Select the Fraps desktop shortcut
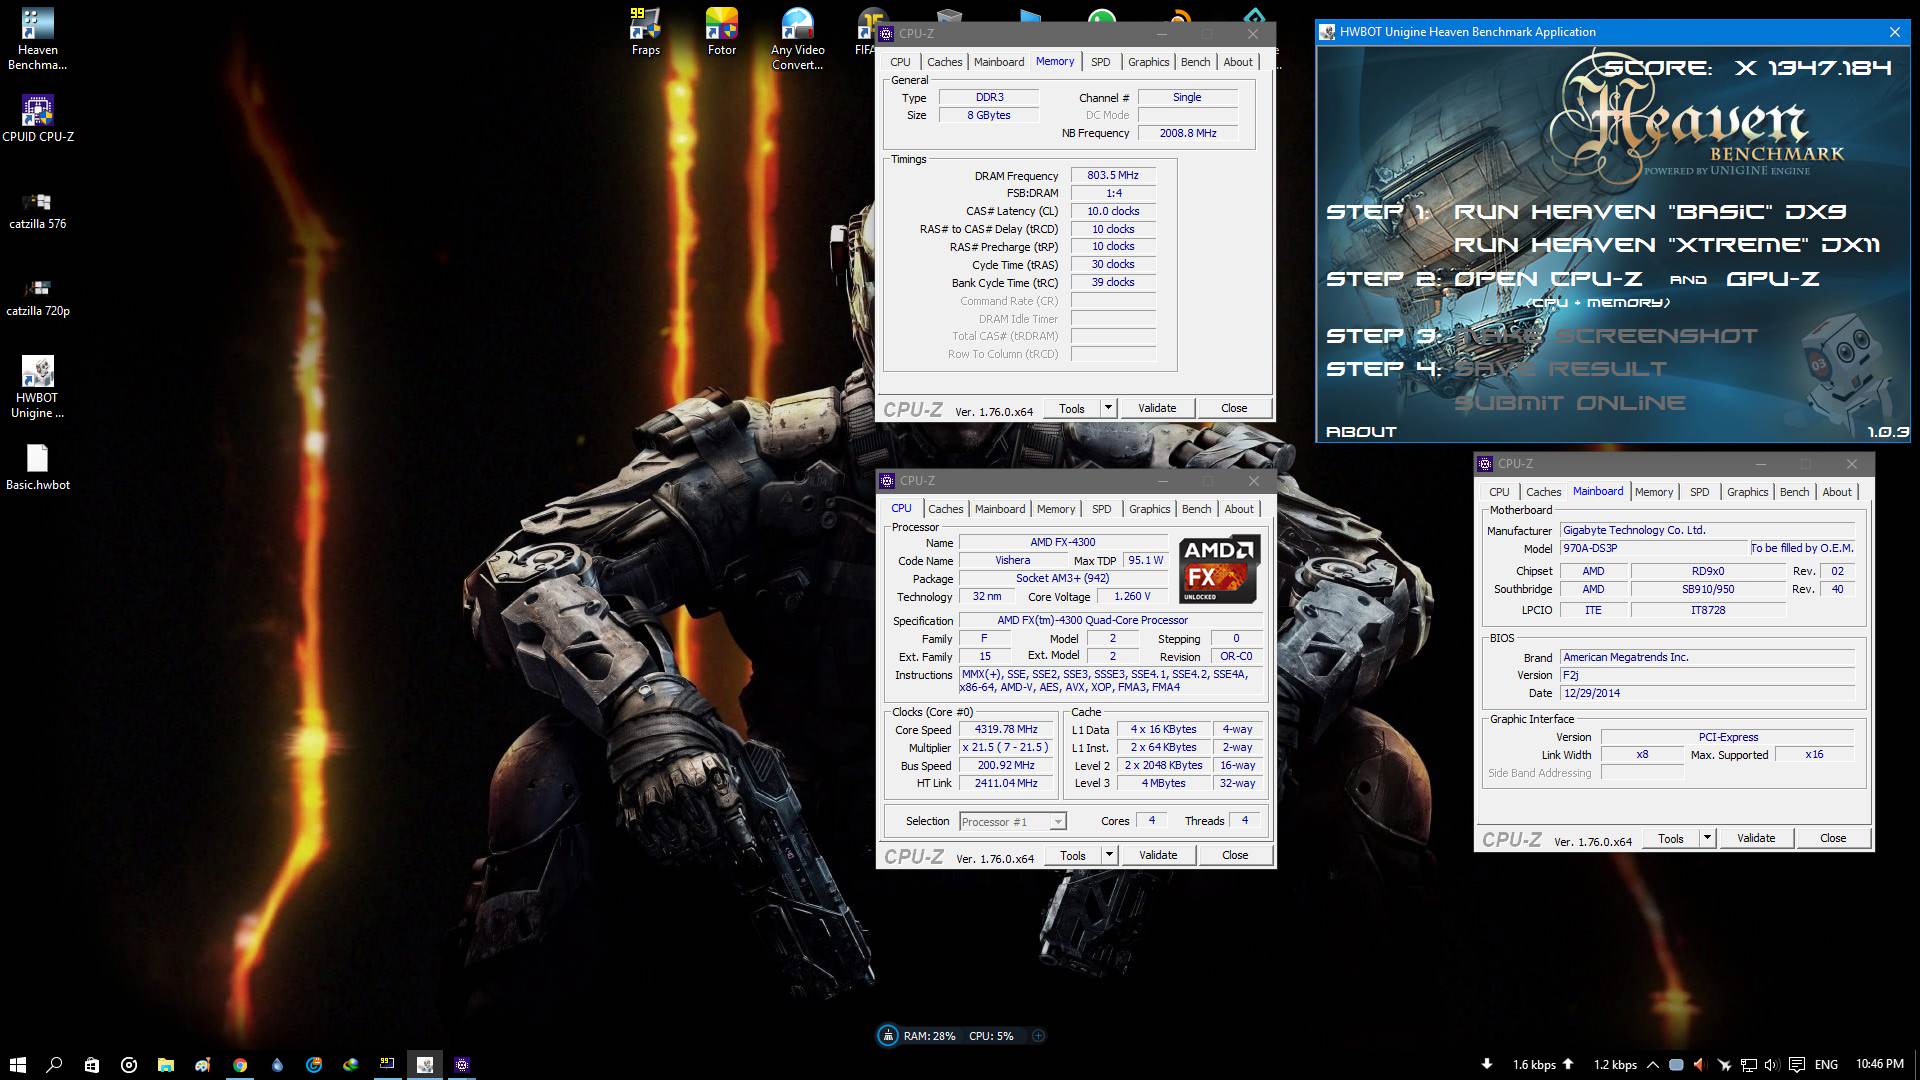The height and width of the screenshot is (1080, 1920). [645, 32]
